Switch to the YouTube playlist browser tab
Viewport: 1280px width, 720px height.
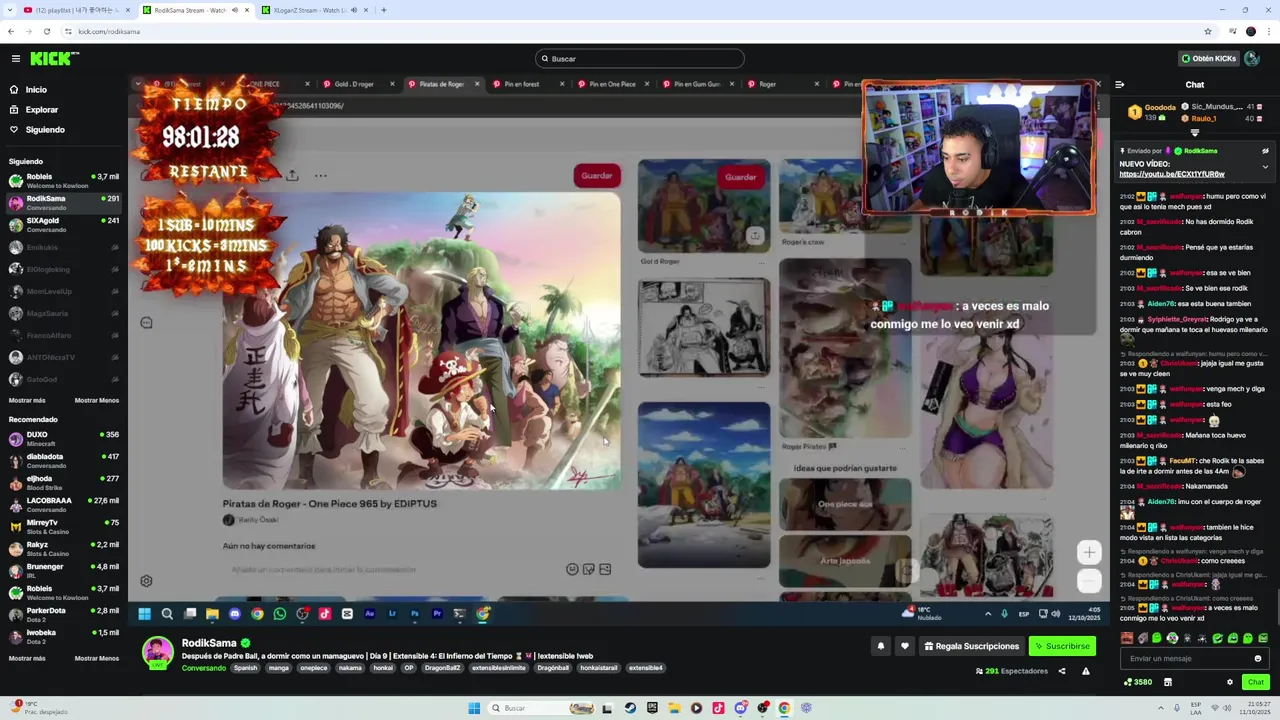[76, 10]
